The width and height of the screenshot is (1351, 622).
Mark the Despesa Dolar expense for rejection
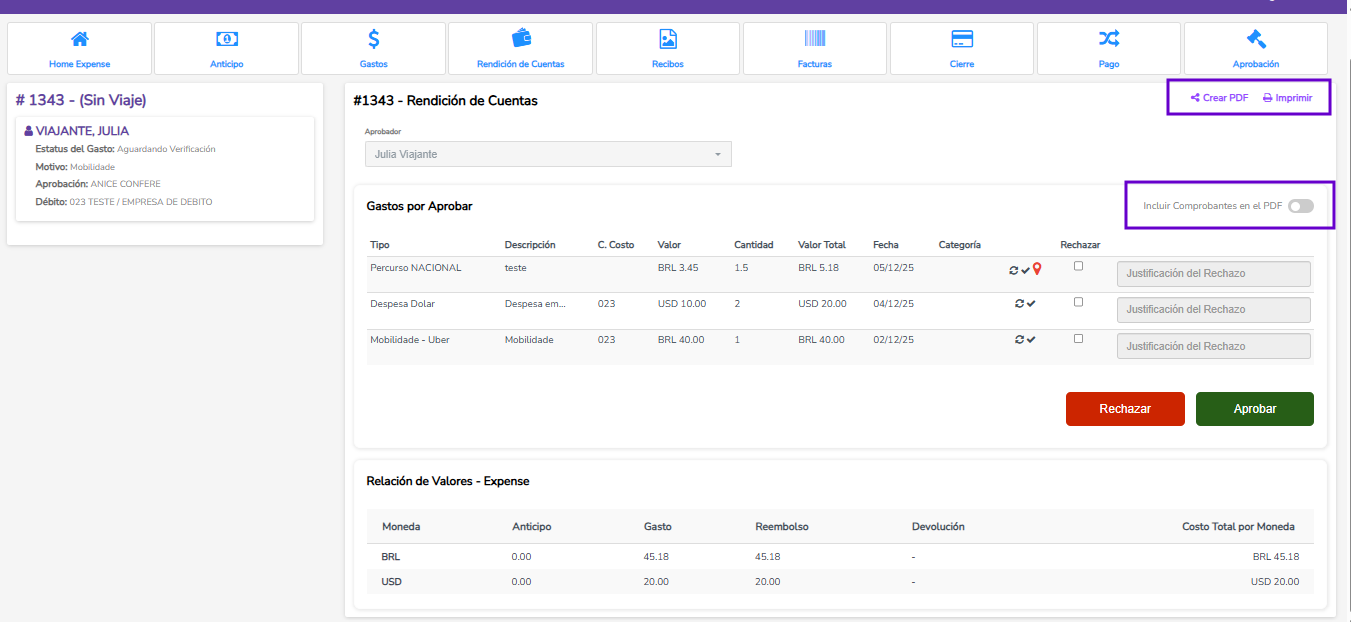(x=1078, y=302)
